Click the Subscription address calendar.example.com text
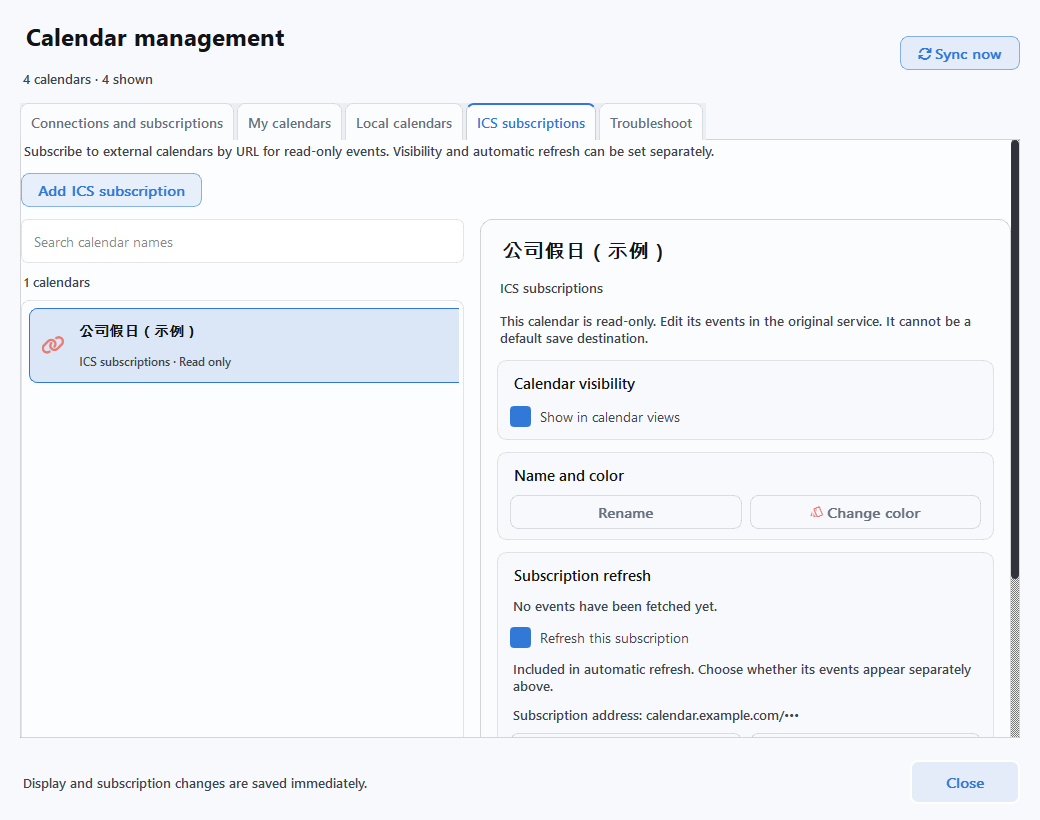The width and height of the screenshot is (1040, 820). pyautogui.click(x=656, y=715)
